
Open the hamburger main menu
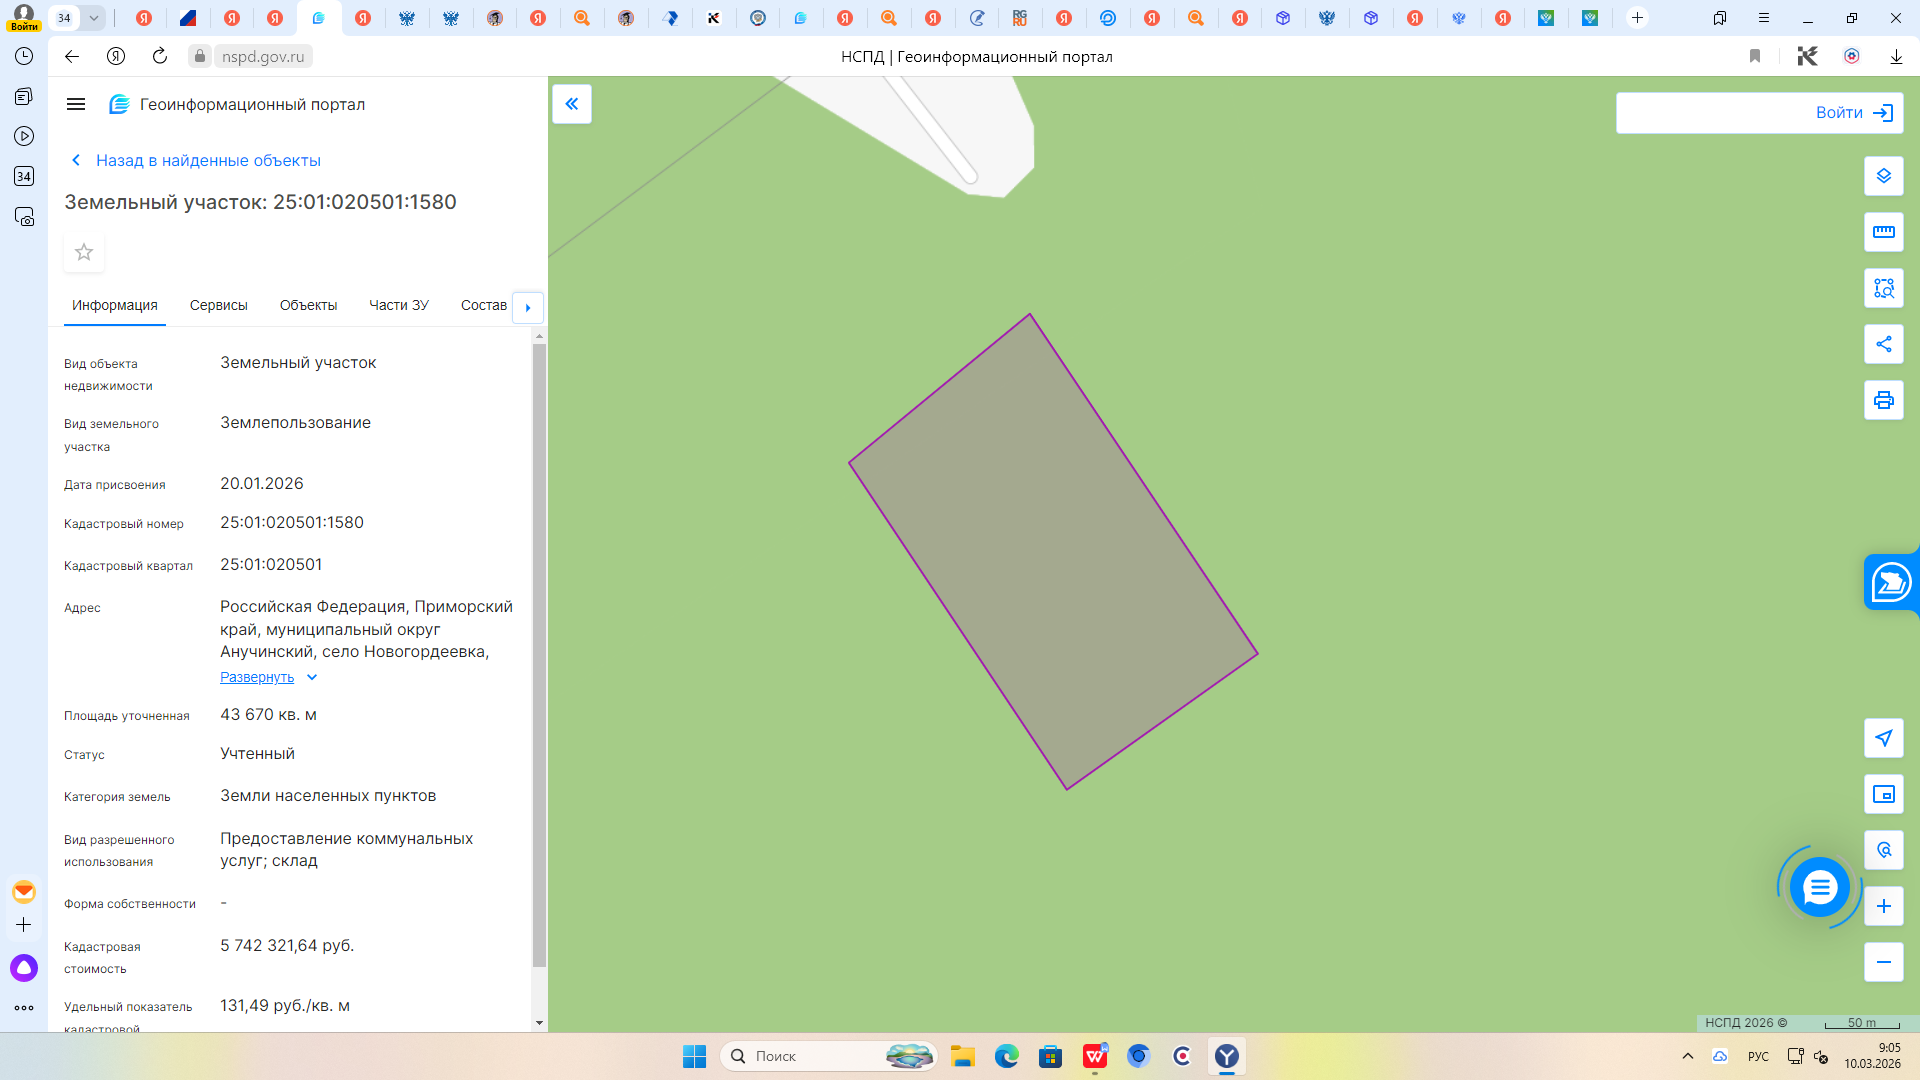tap(76, 104)
